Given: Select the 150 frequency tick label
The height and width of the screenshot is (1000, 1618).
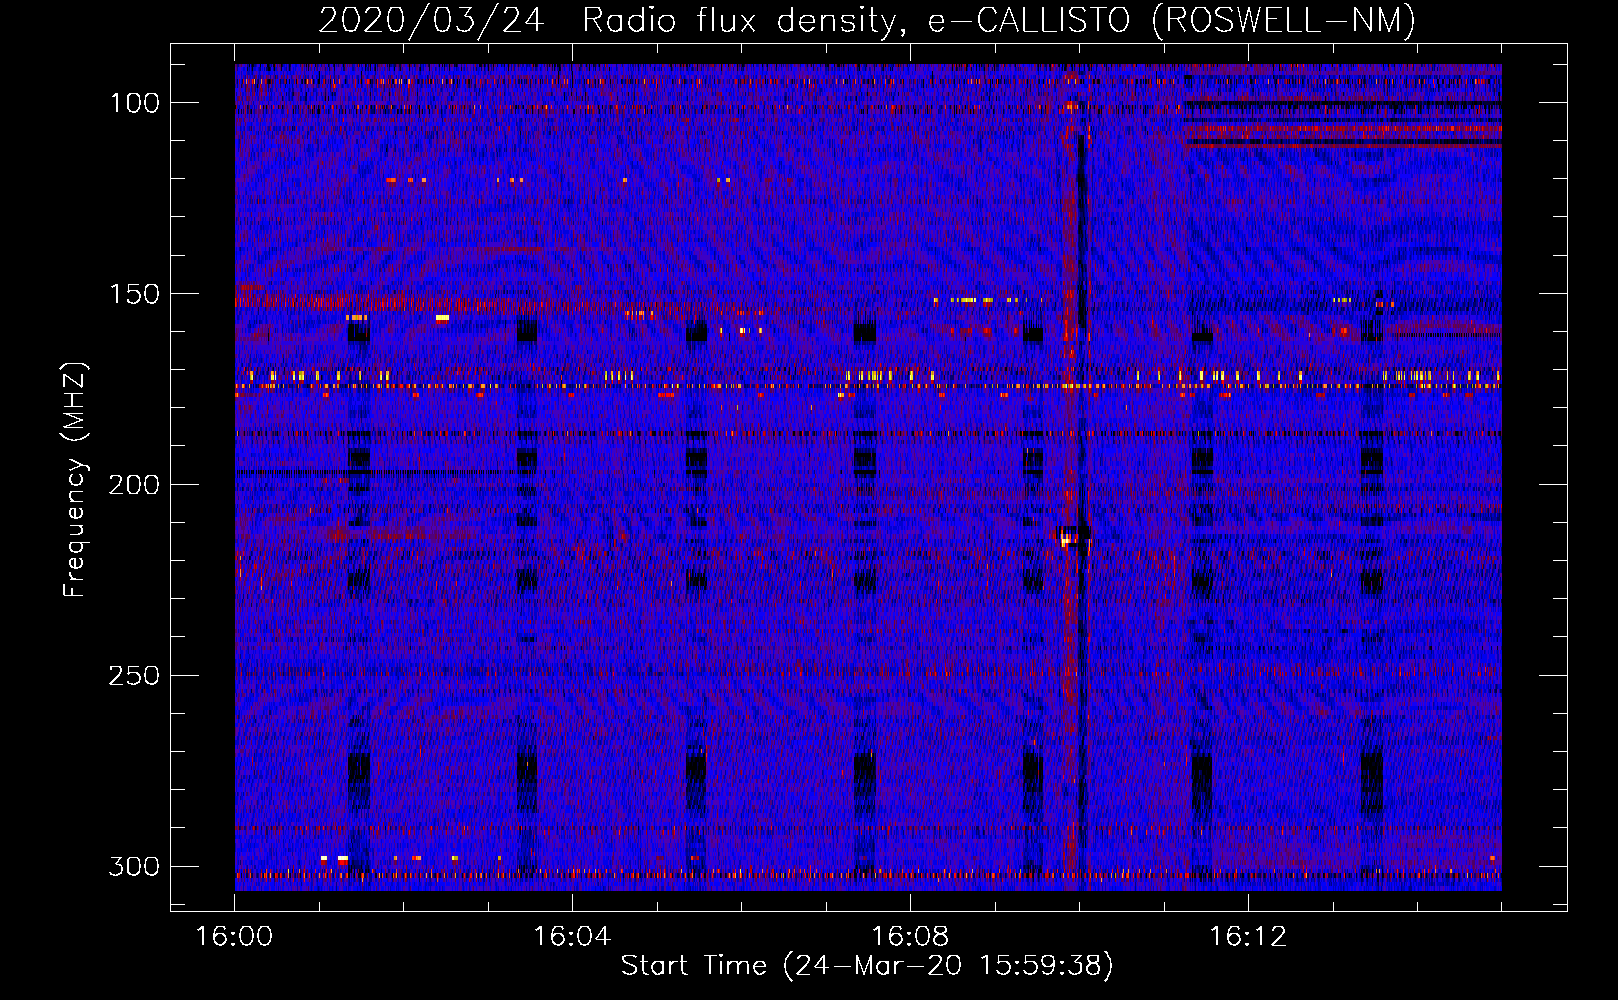Looking at the screenshot, I should click(x=134, y=294).
